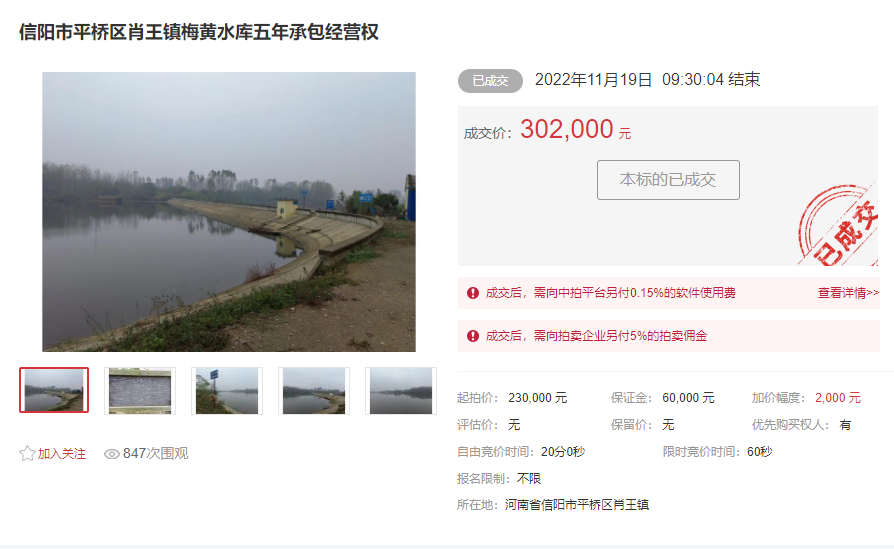Click the star icon to follow item
This screenshot has height=549, width=894.
pos(27,453)
